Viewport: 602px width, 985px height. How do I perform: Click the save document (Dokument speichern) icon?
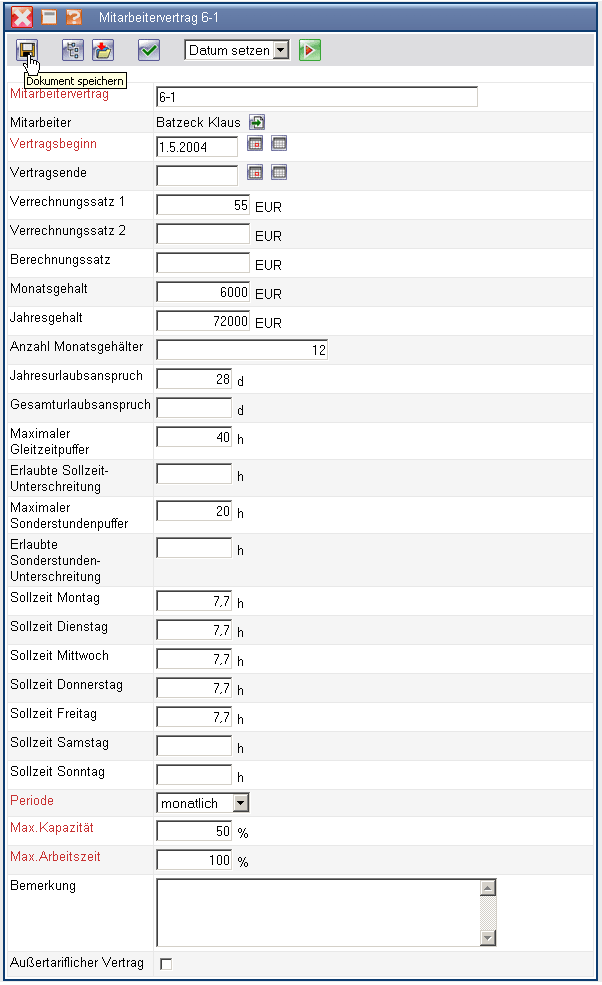click(x=27, y=50)
